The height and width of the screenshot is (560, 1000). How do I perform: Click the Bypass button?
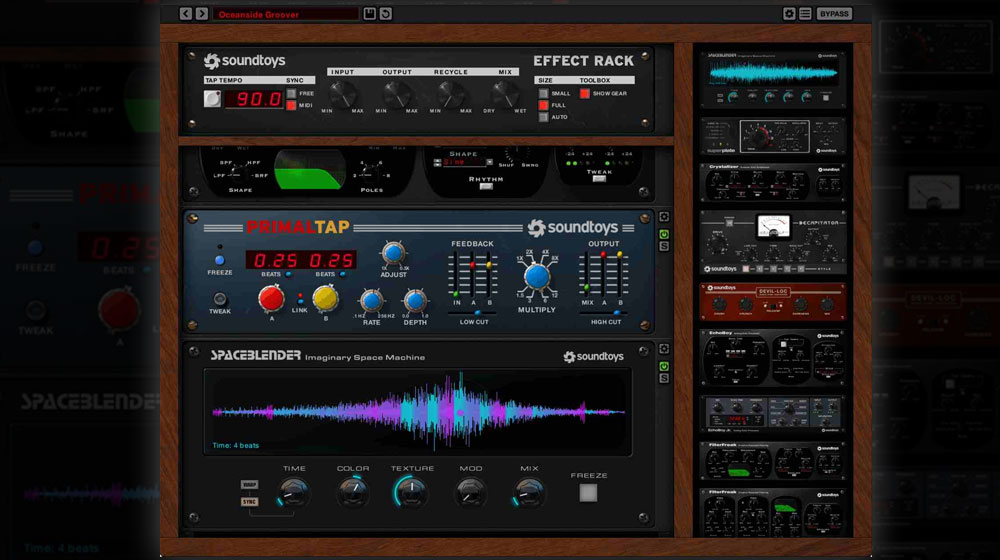point(834,14)
